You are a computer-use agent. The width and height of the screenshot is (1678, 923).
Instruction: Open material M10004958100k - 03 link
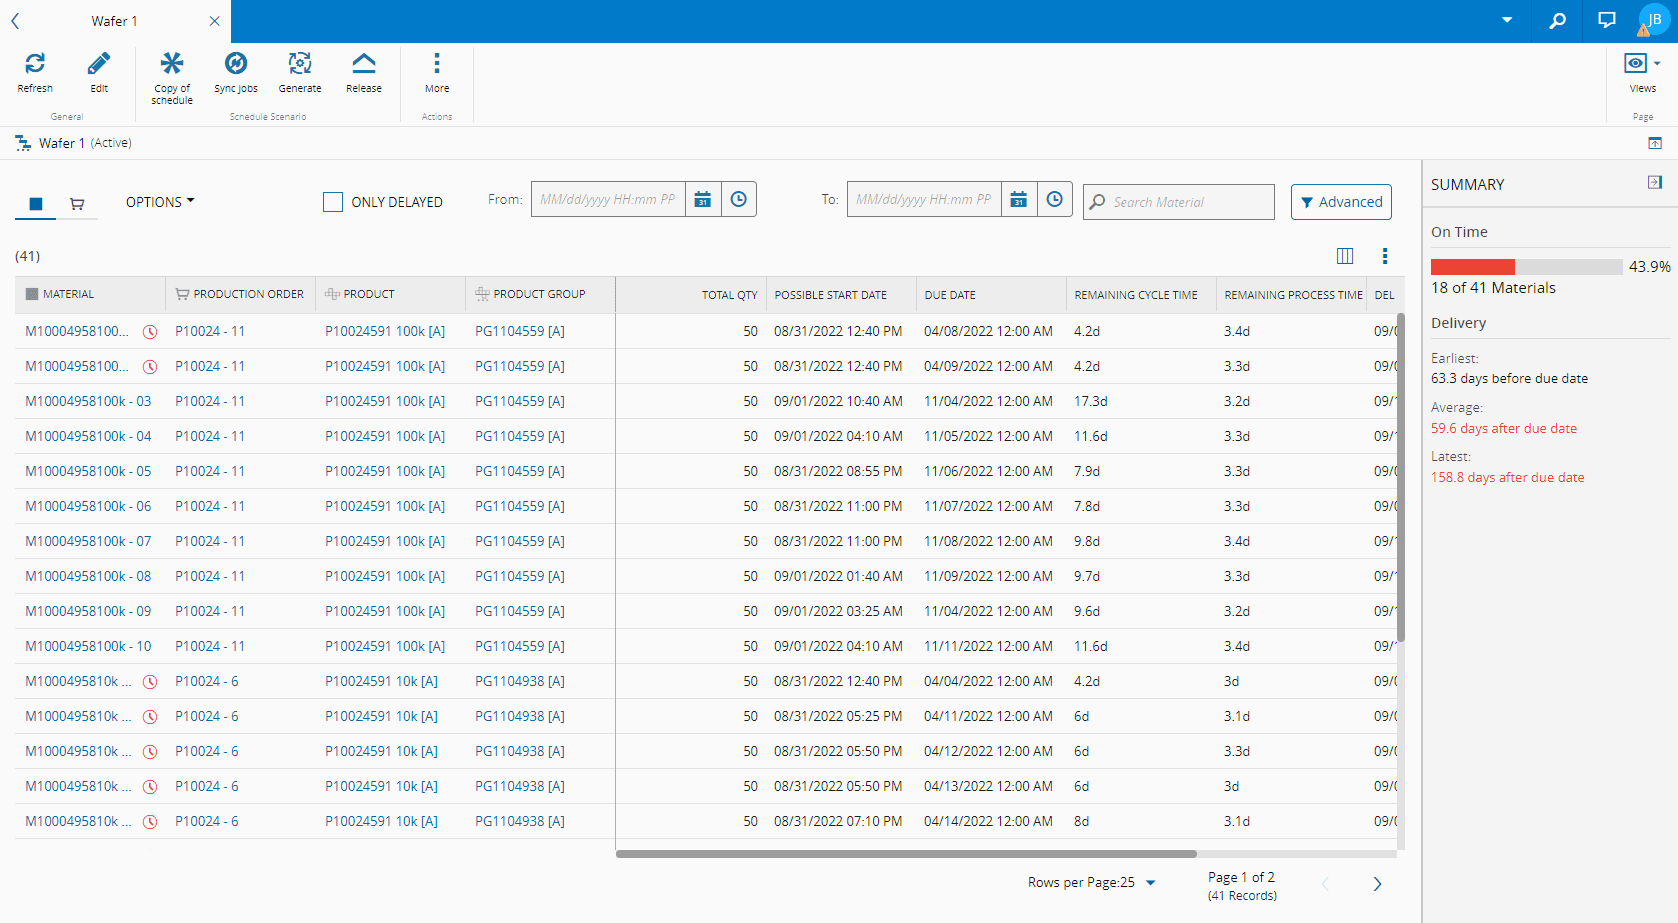[88, 401]
